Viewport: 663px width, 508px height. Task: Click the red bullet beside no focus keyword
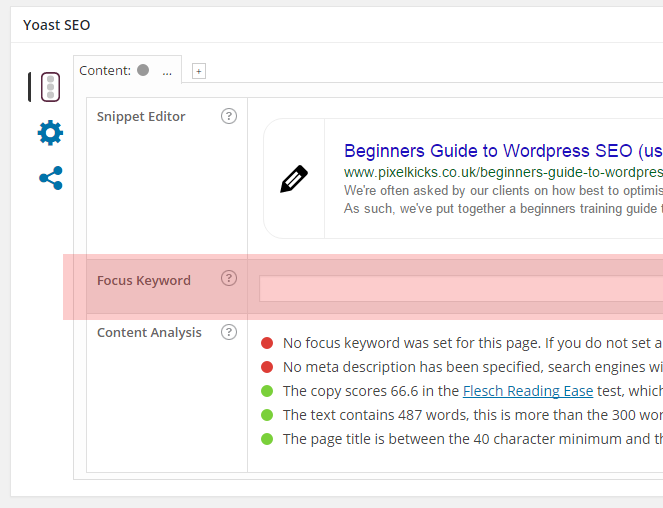267,343
